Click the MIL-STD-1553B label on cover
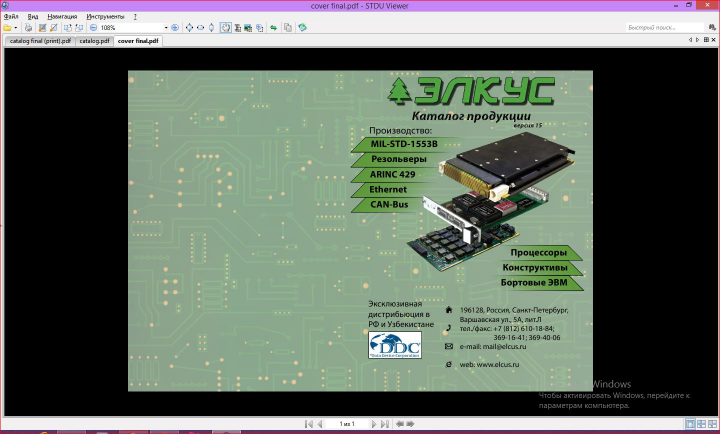Viewport: 720px width, 434px height. (x=404, y=144)
